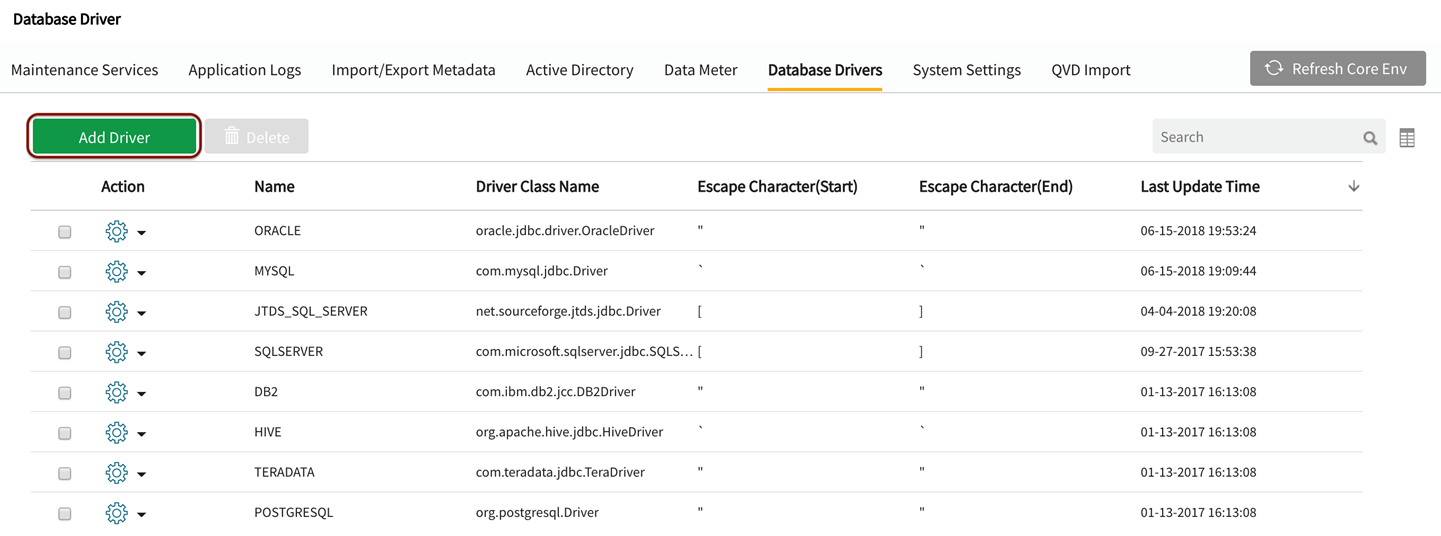This screenshot has height=536, width=1441.
Task: Tick the MYSQL row checkbox
Action: pyautogui.click(x=65, y=272)
